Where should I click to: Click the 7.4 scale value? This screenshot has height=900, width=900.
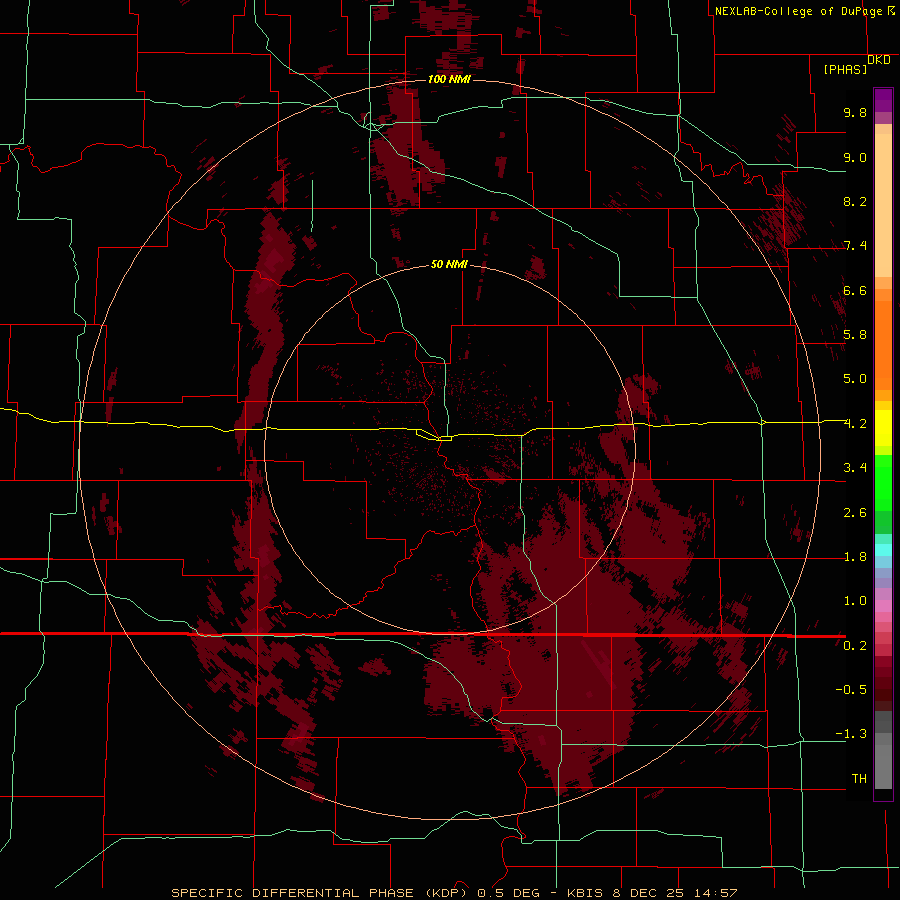click(x=855, y=246)
